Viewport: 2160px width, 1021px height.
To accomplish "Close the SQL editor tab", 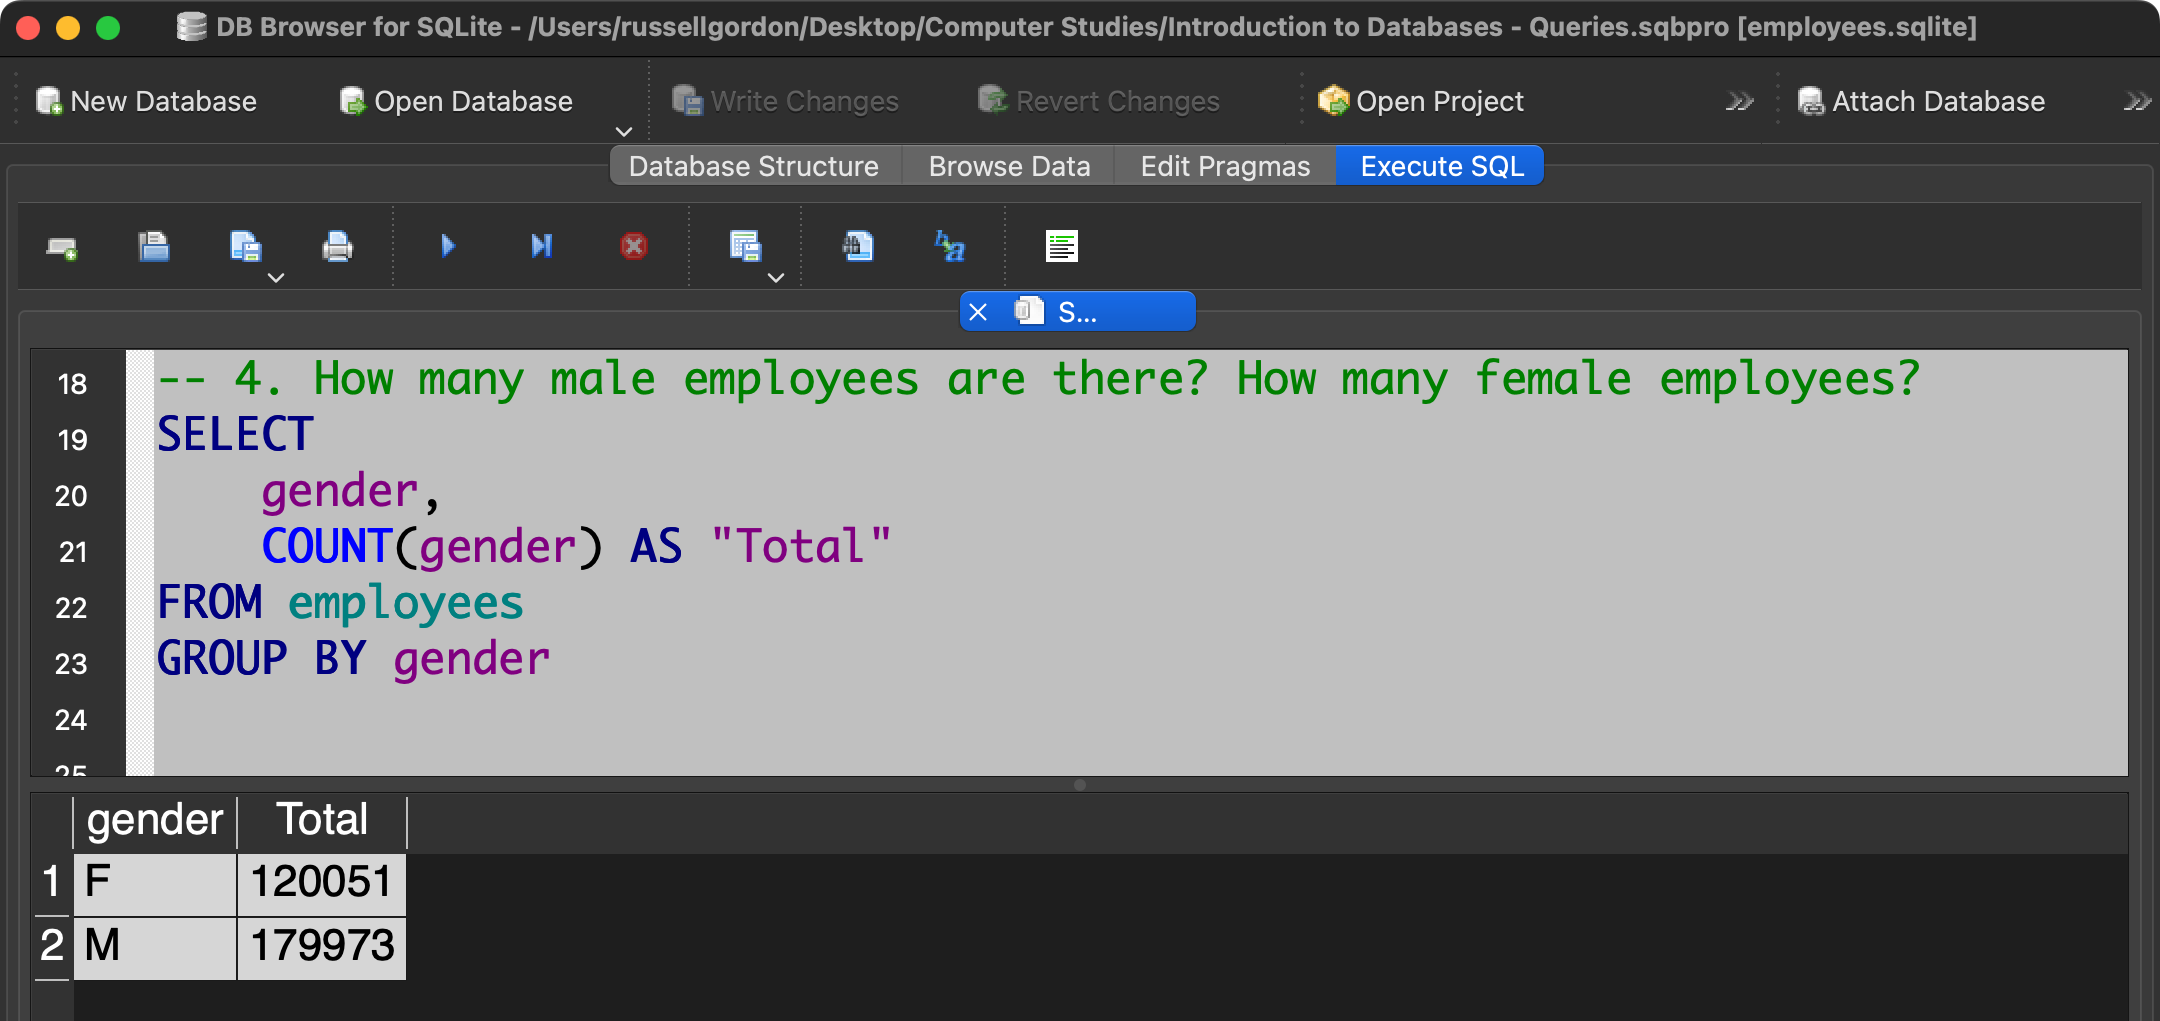I will point(978,312).
